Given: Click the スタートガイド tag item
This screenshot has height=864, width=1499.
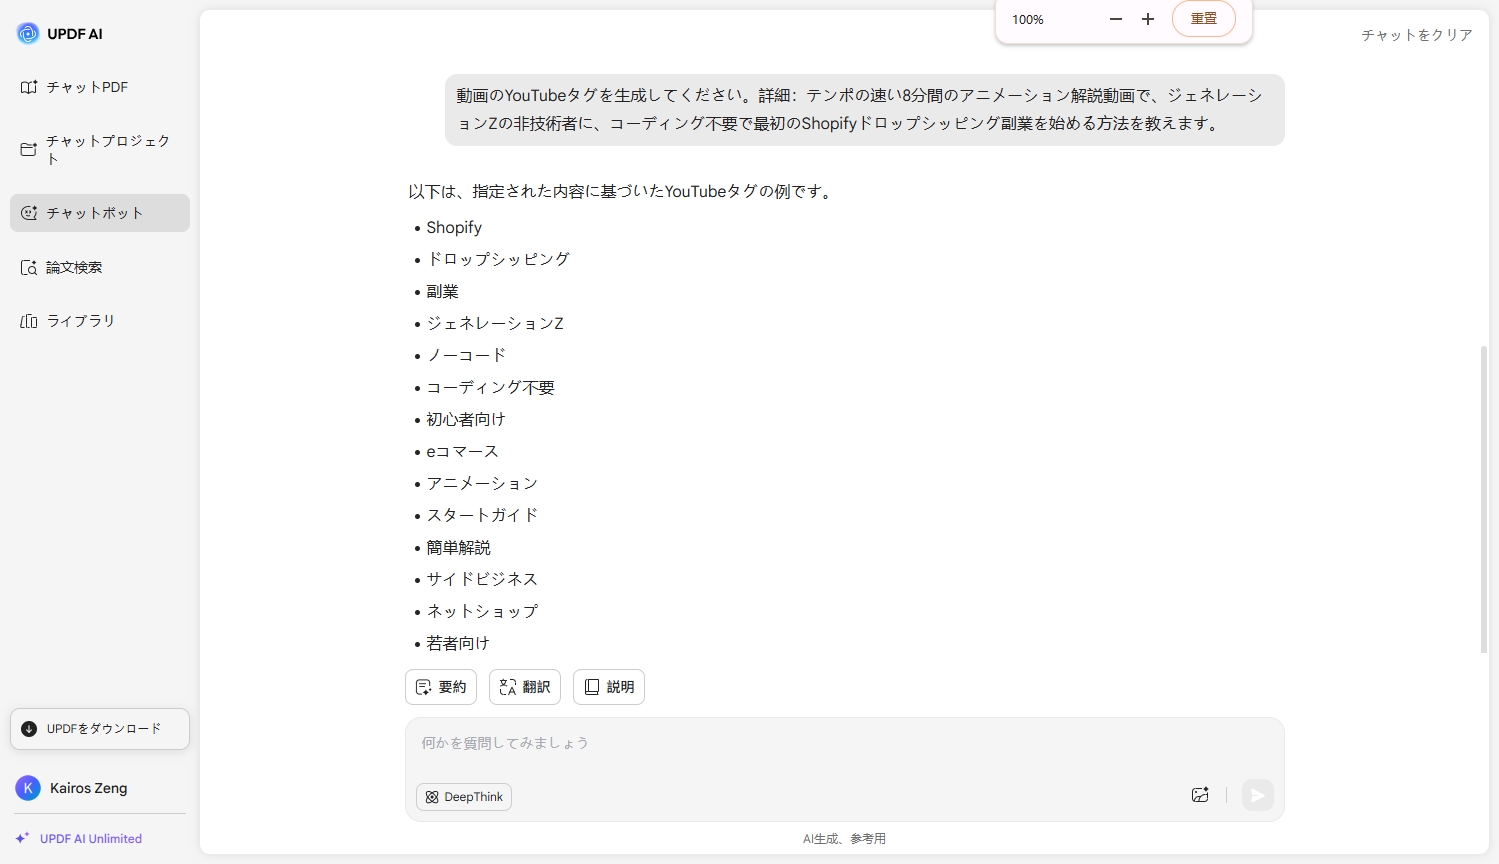Looking at the screenshot, I should (482, 515).
